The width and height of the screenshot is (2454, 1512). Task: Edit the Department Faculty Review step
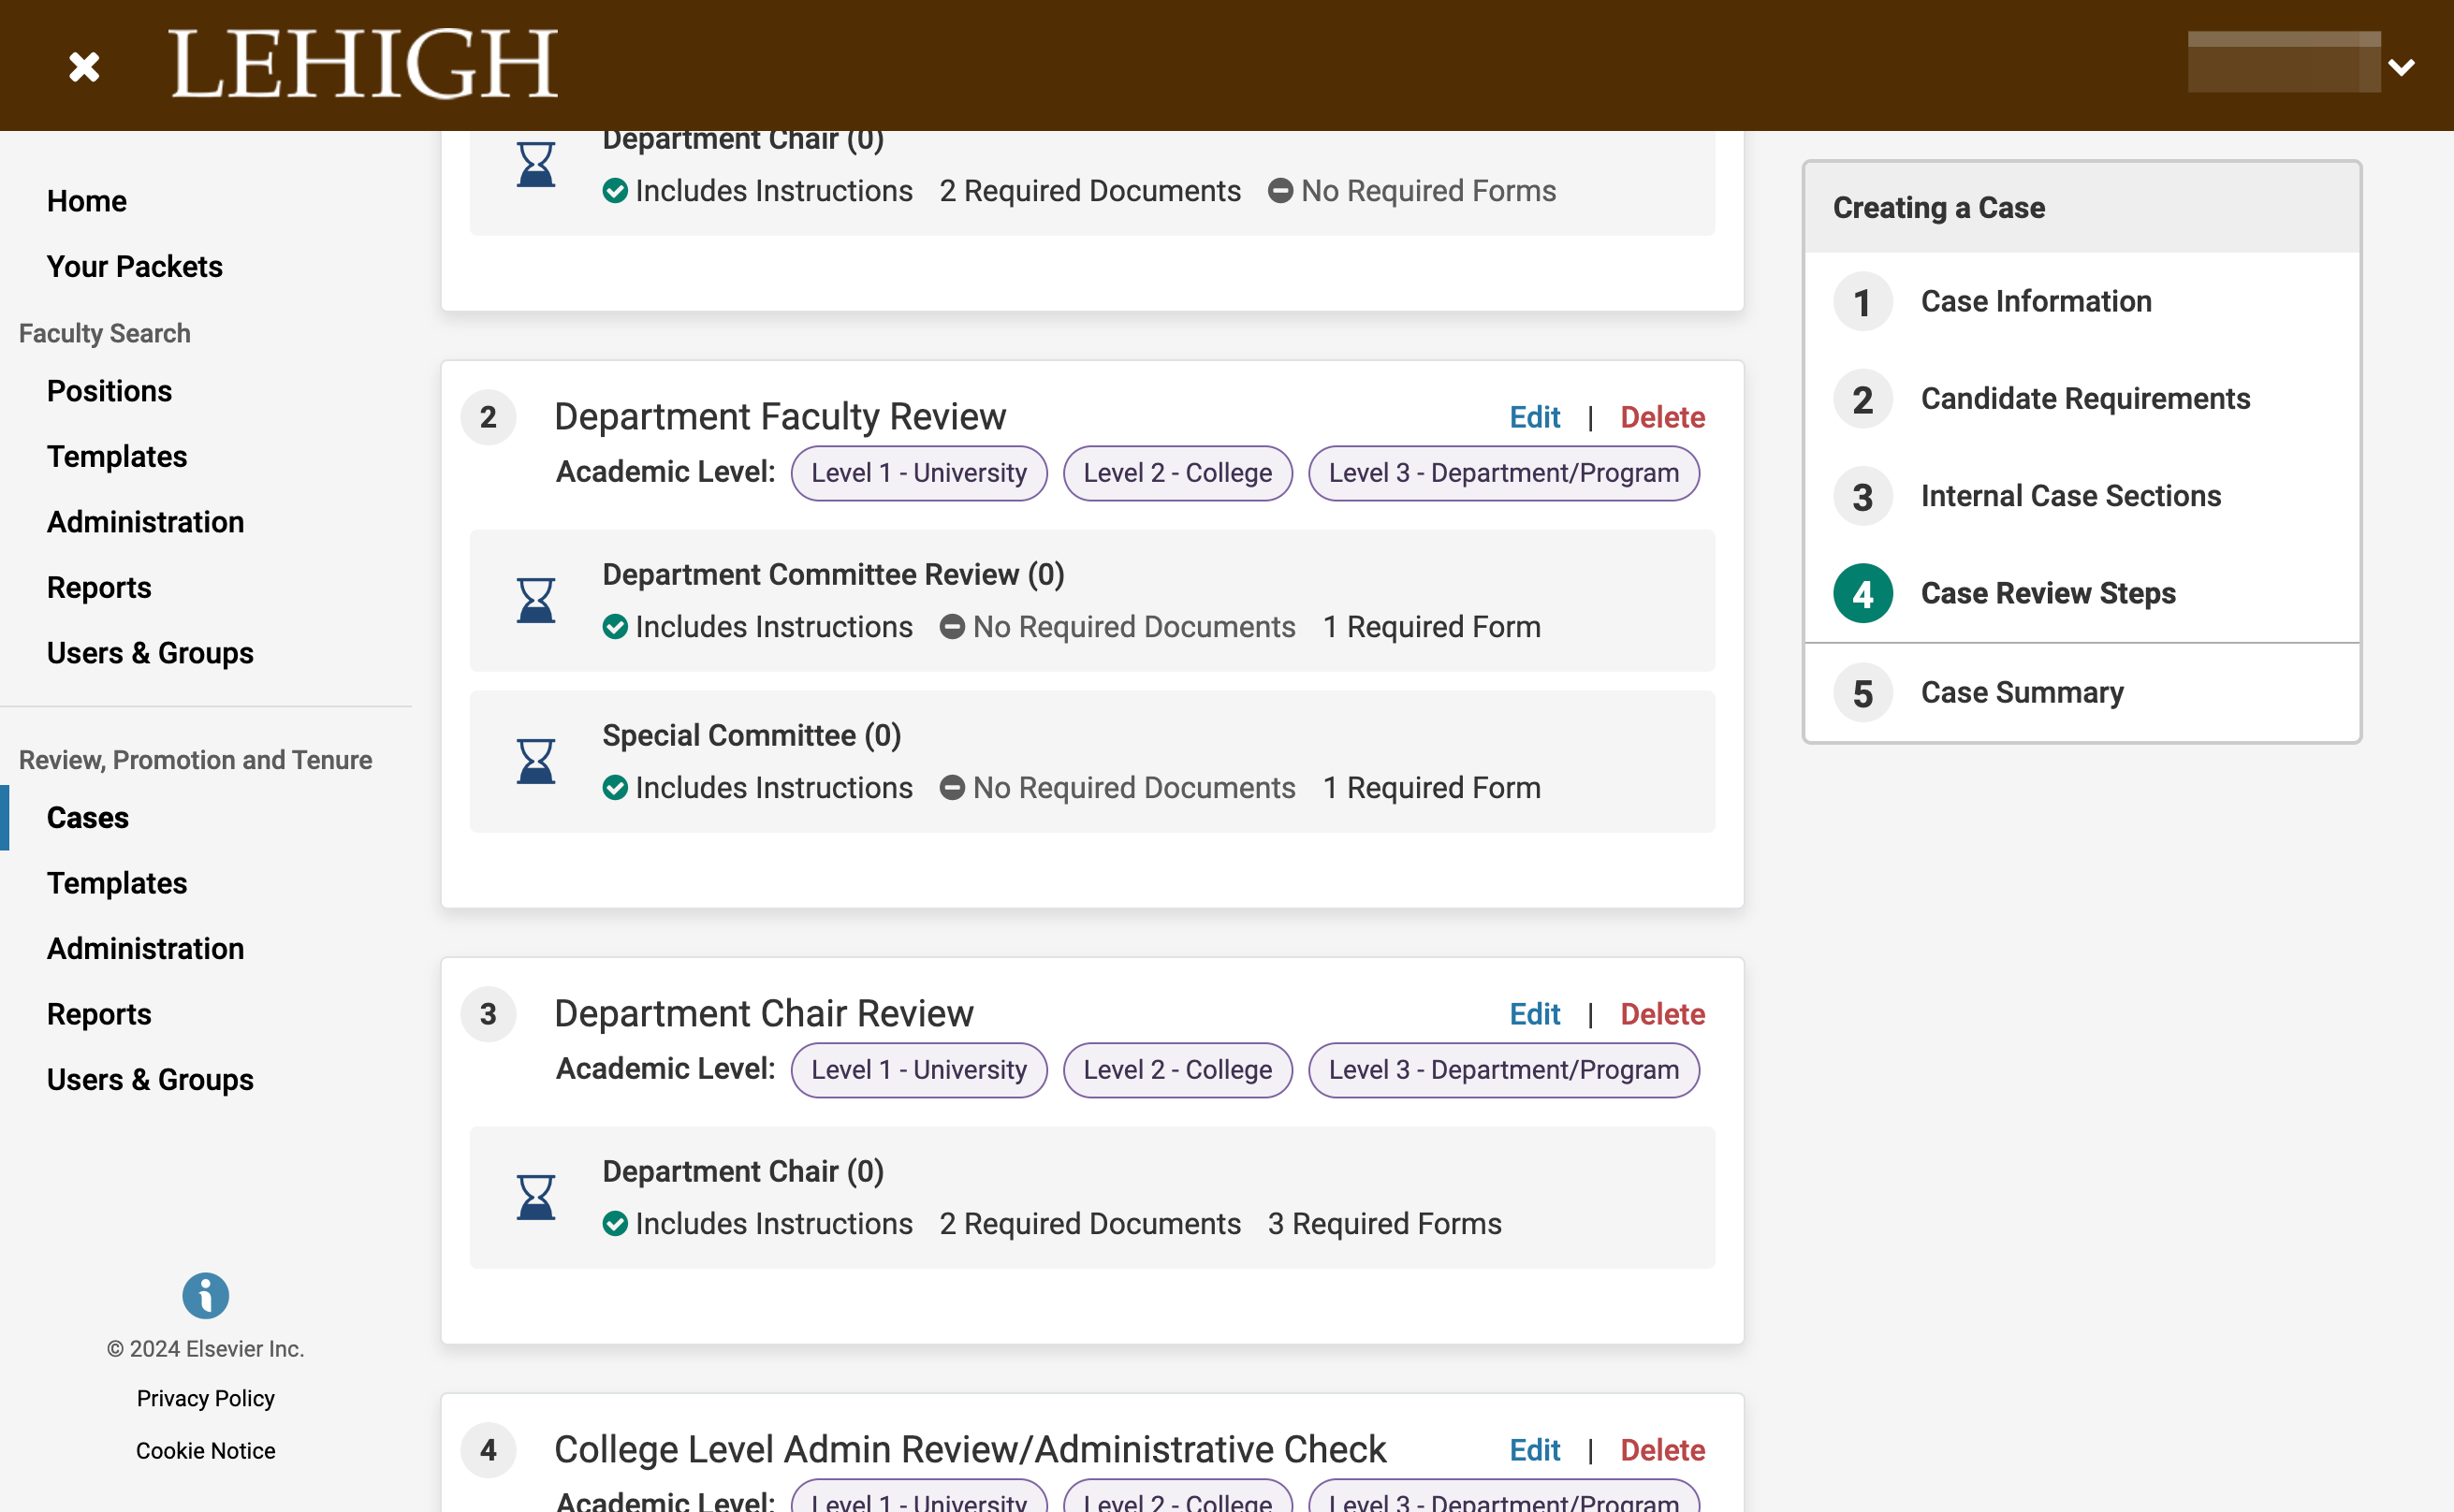point(1534,417)
